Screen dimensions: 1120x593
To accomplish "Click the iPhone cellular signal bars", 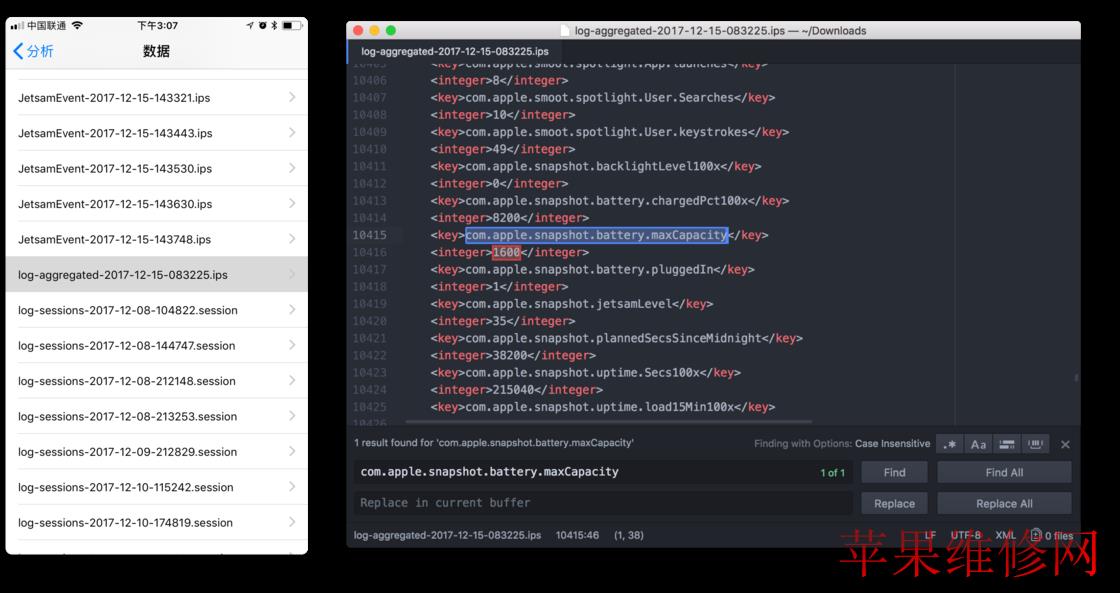I will 17,26.
